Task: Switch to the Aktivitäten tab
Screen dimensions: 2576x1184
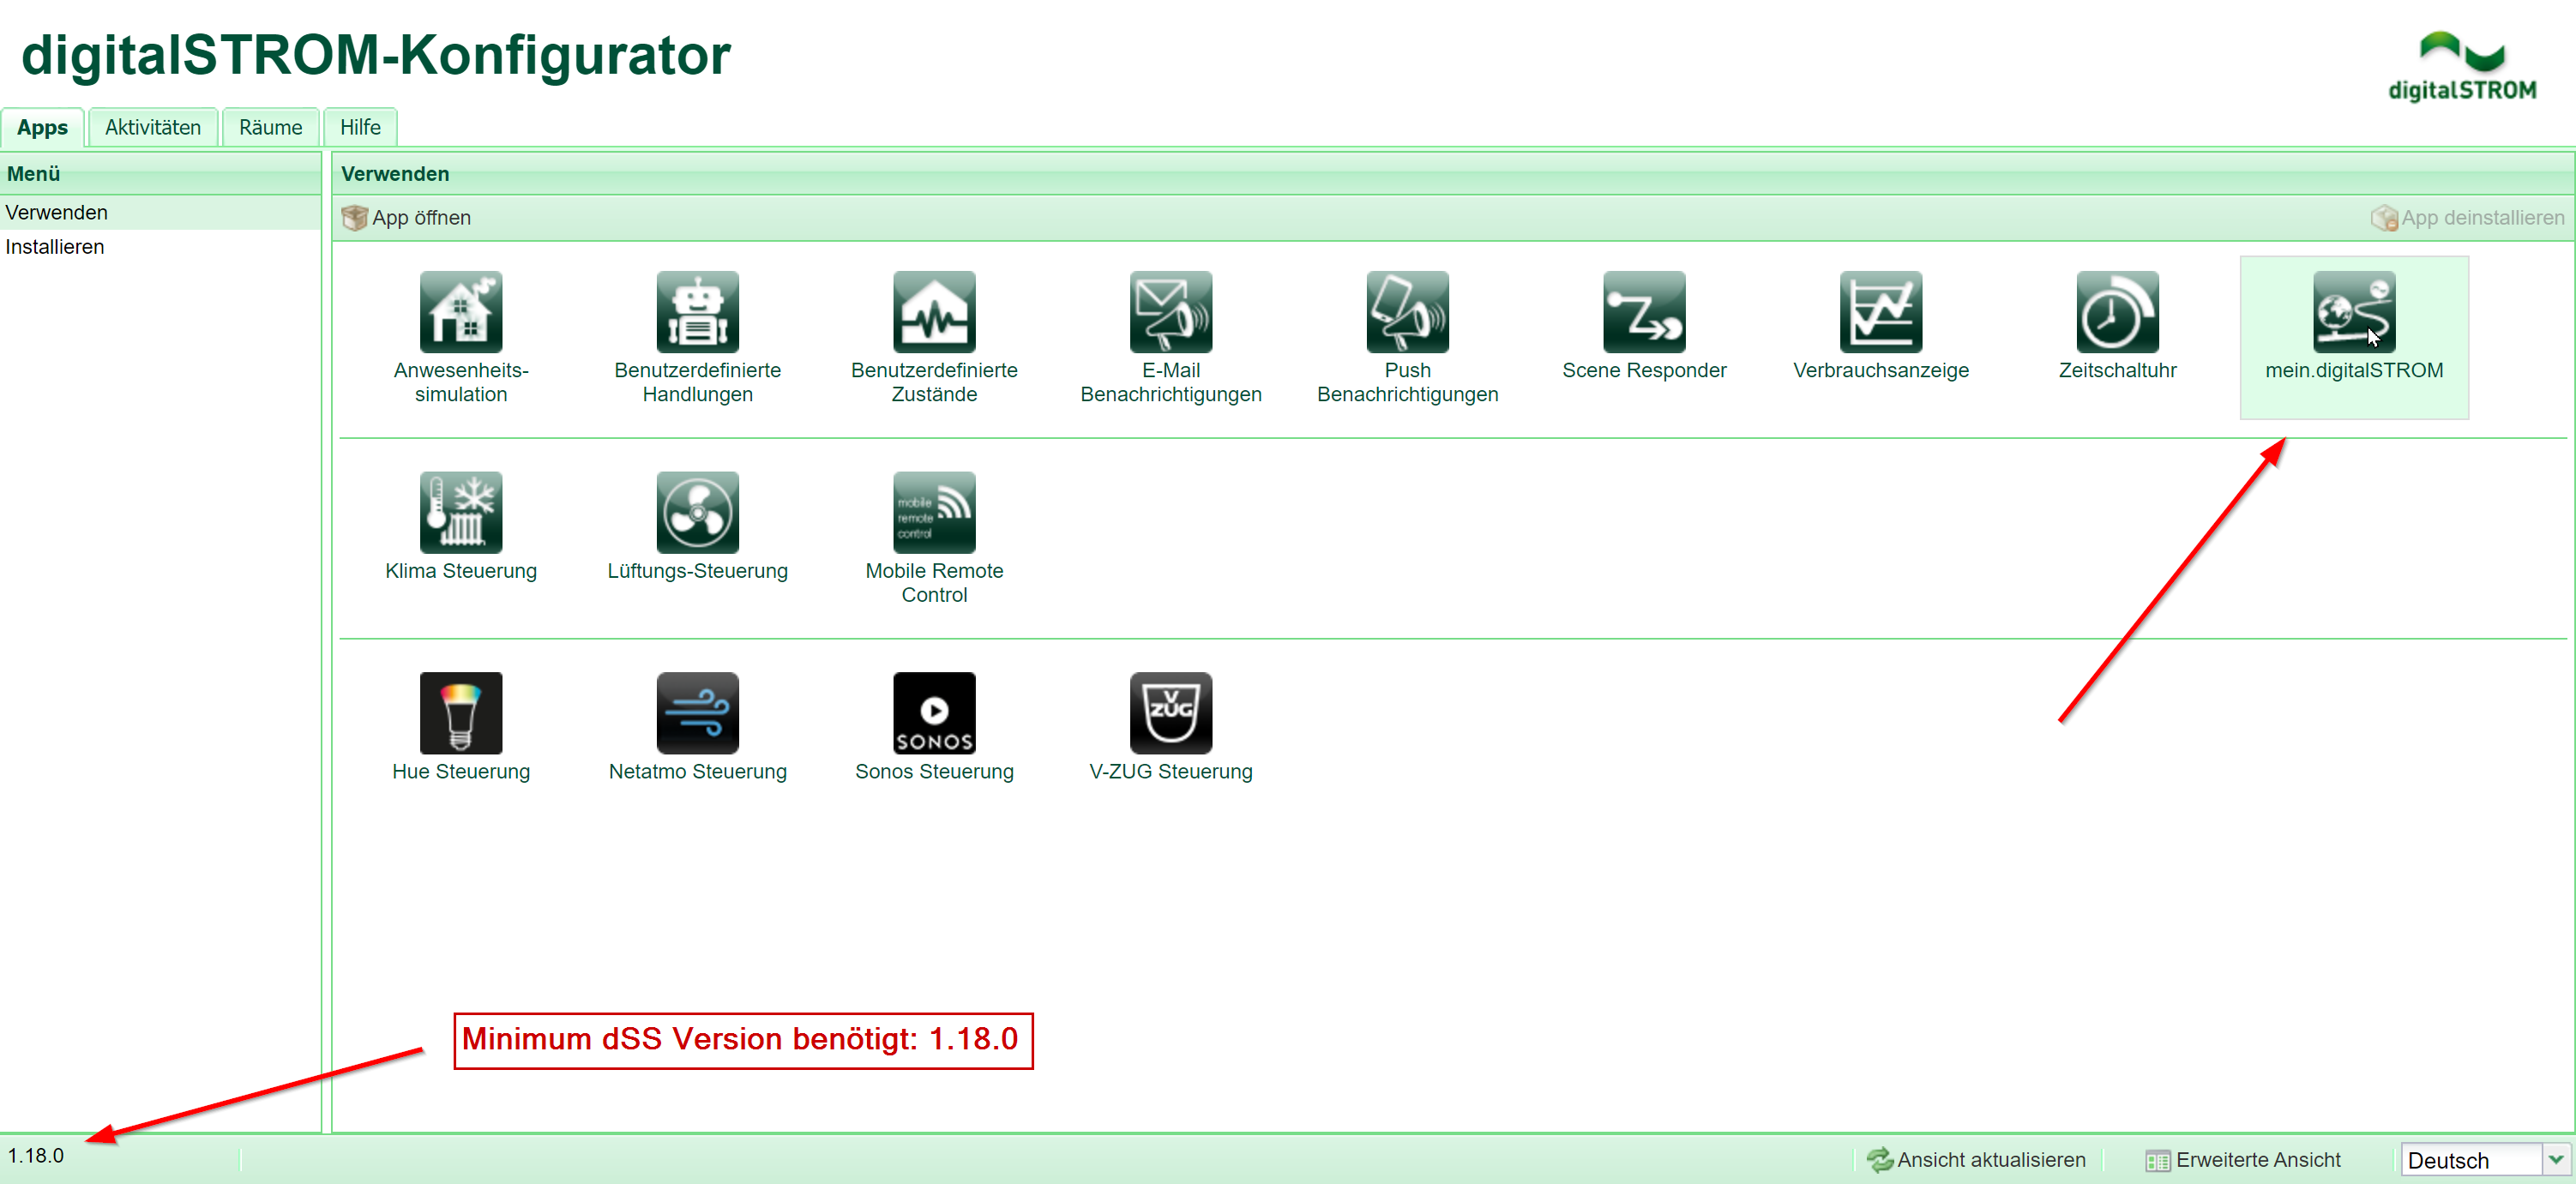Action: point(153,127)
